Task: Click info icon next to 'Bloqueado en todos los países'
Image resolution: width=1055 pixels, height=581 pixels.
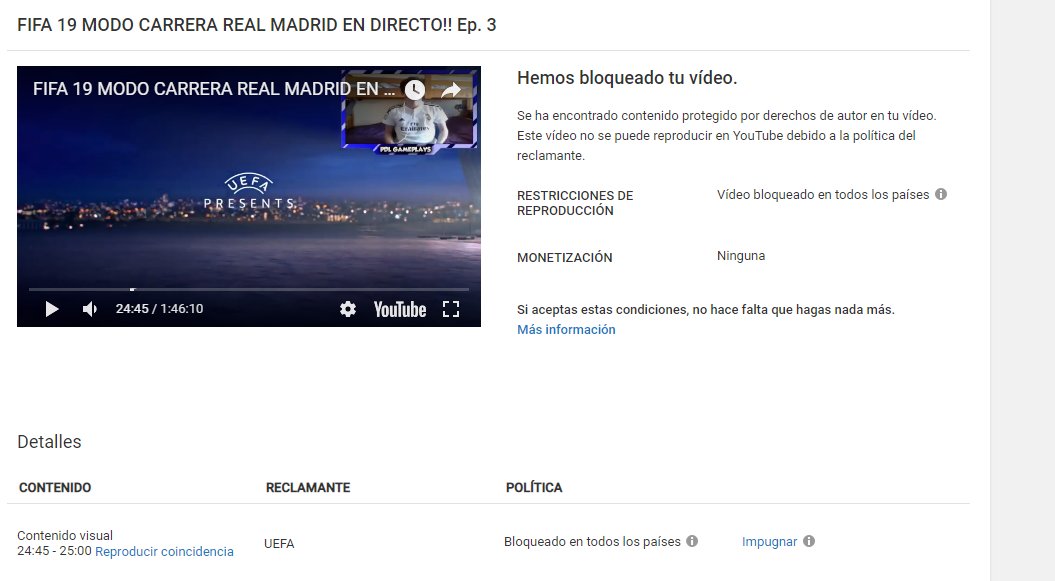Action: 692,541
